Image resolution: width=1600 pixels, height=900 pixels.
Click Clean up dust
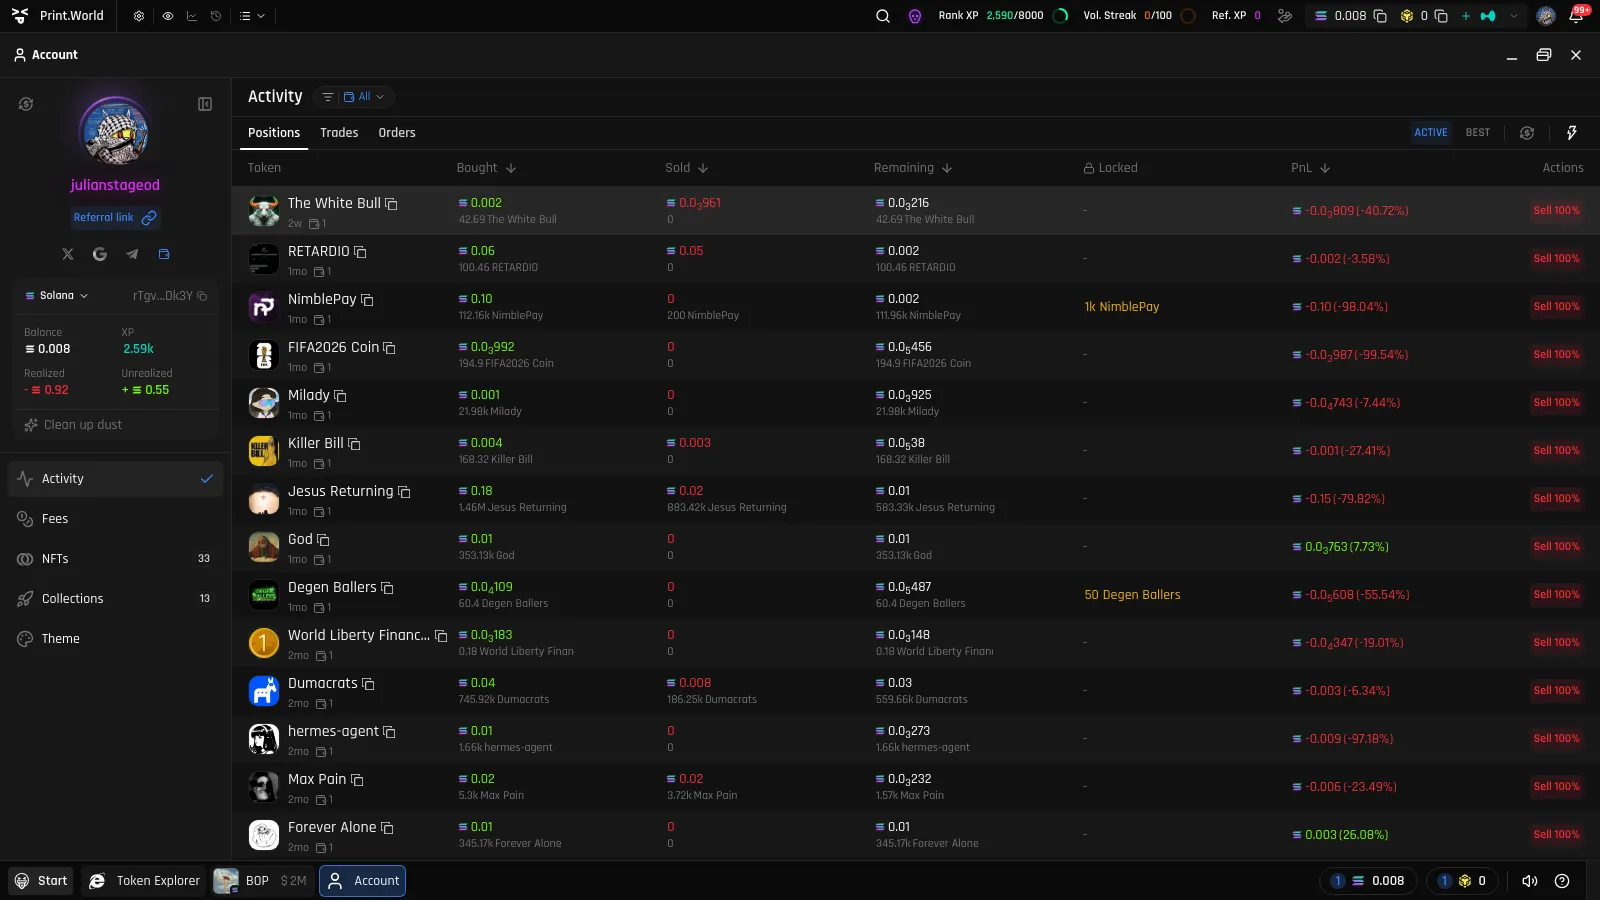73,425
